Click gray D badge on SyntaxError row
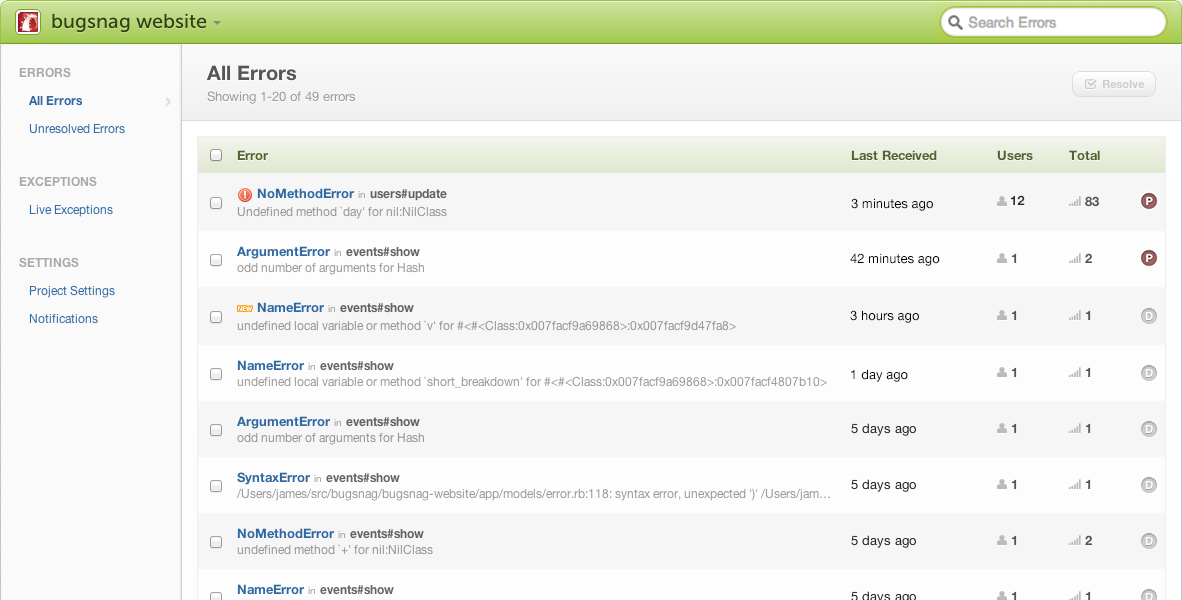The image size is (1182, 600). tap(1149, 485)
